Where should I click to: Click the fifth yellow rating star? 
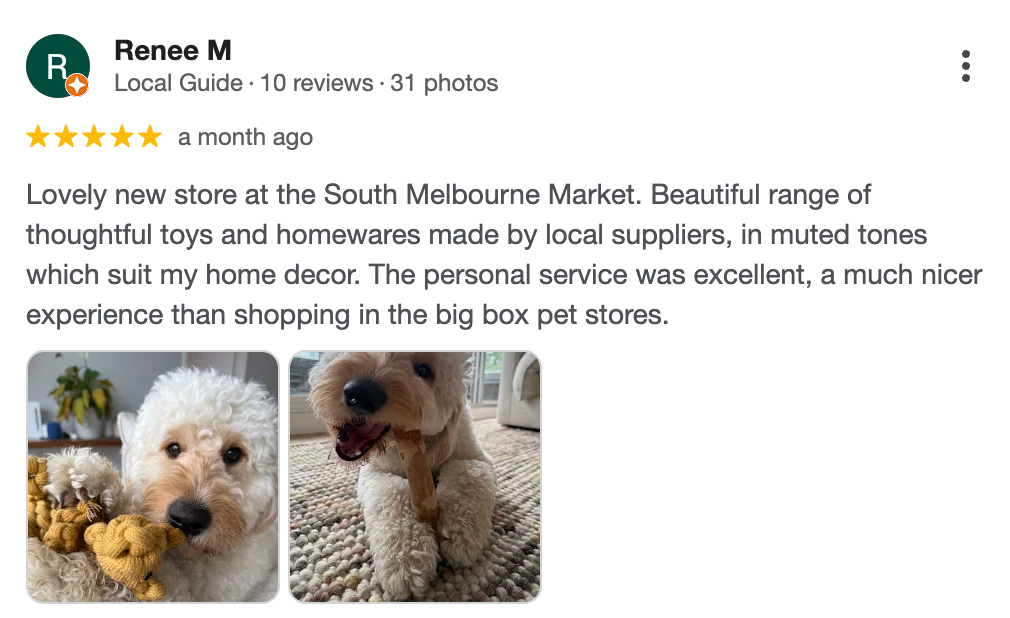[149, 137]
